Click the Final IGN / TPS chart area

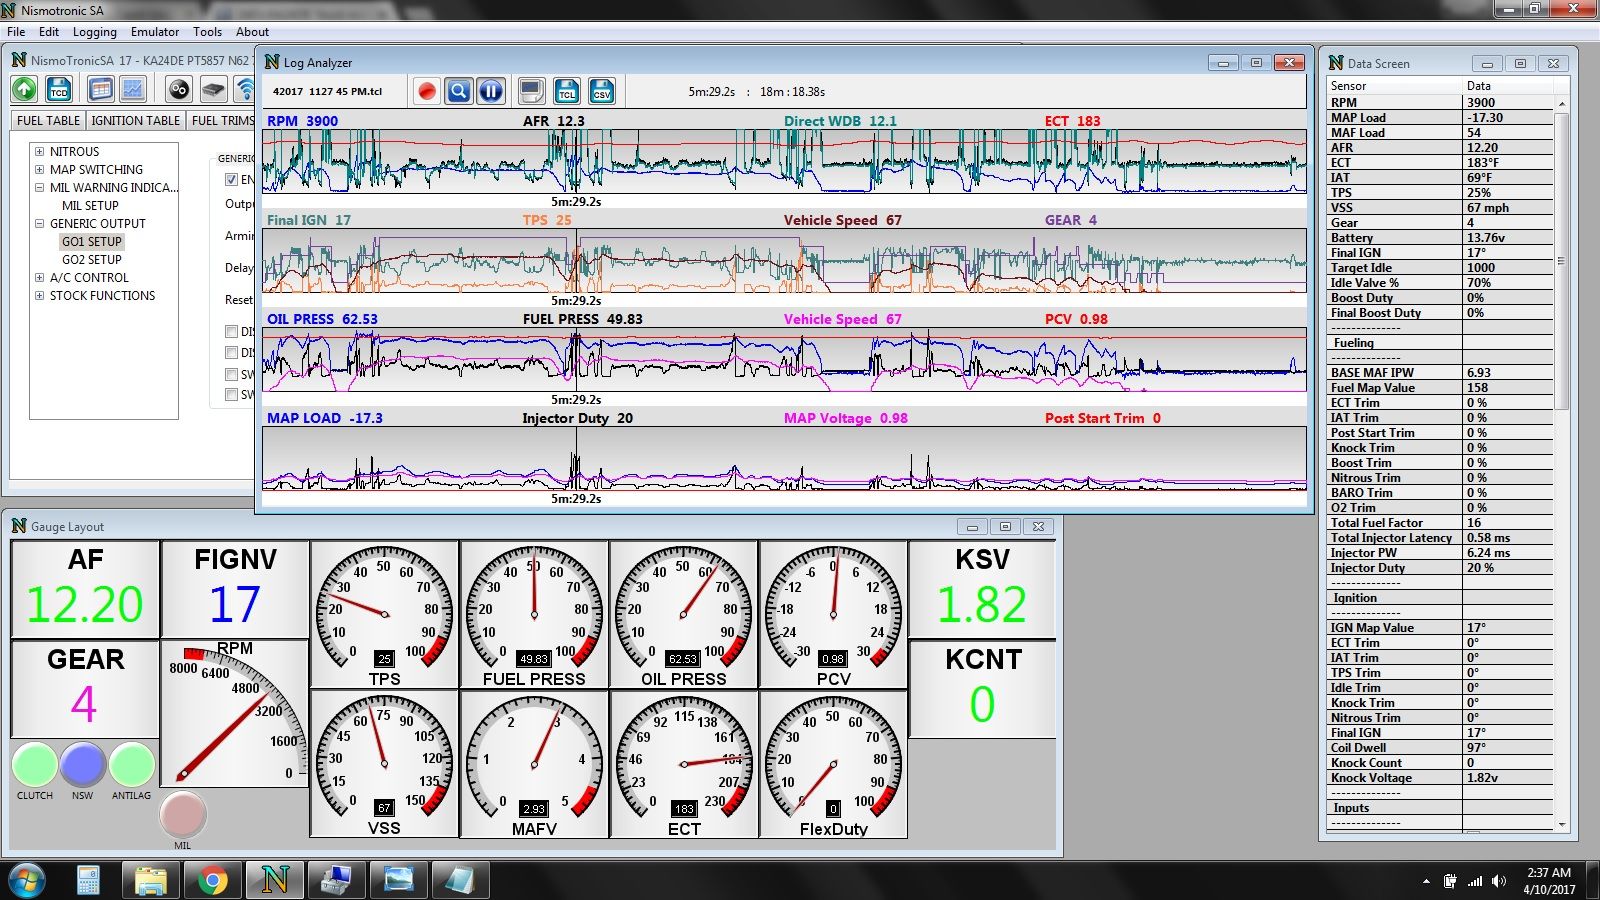click(784, 260)
